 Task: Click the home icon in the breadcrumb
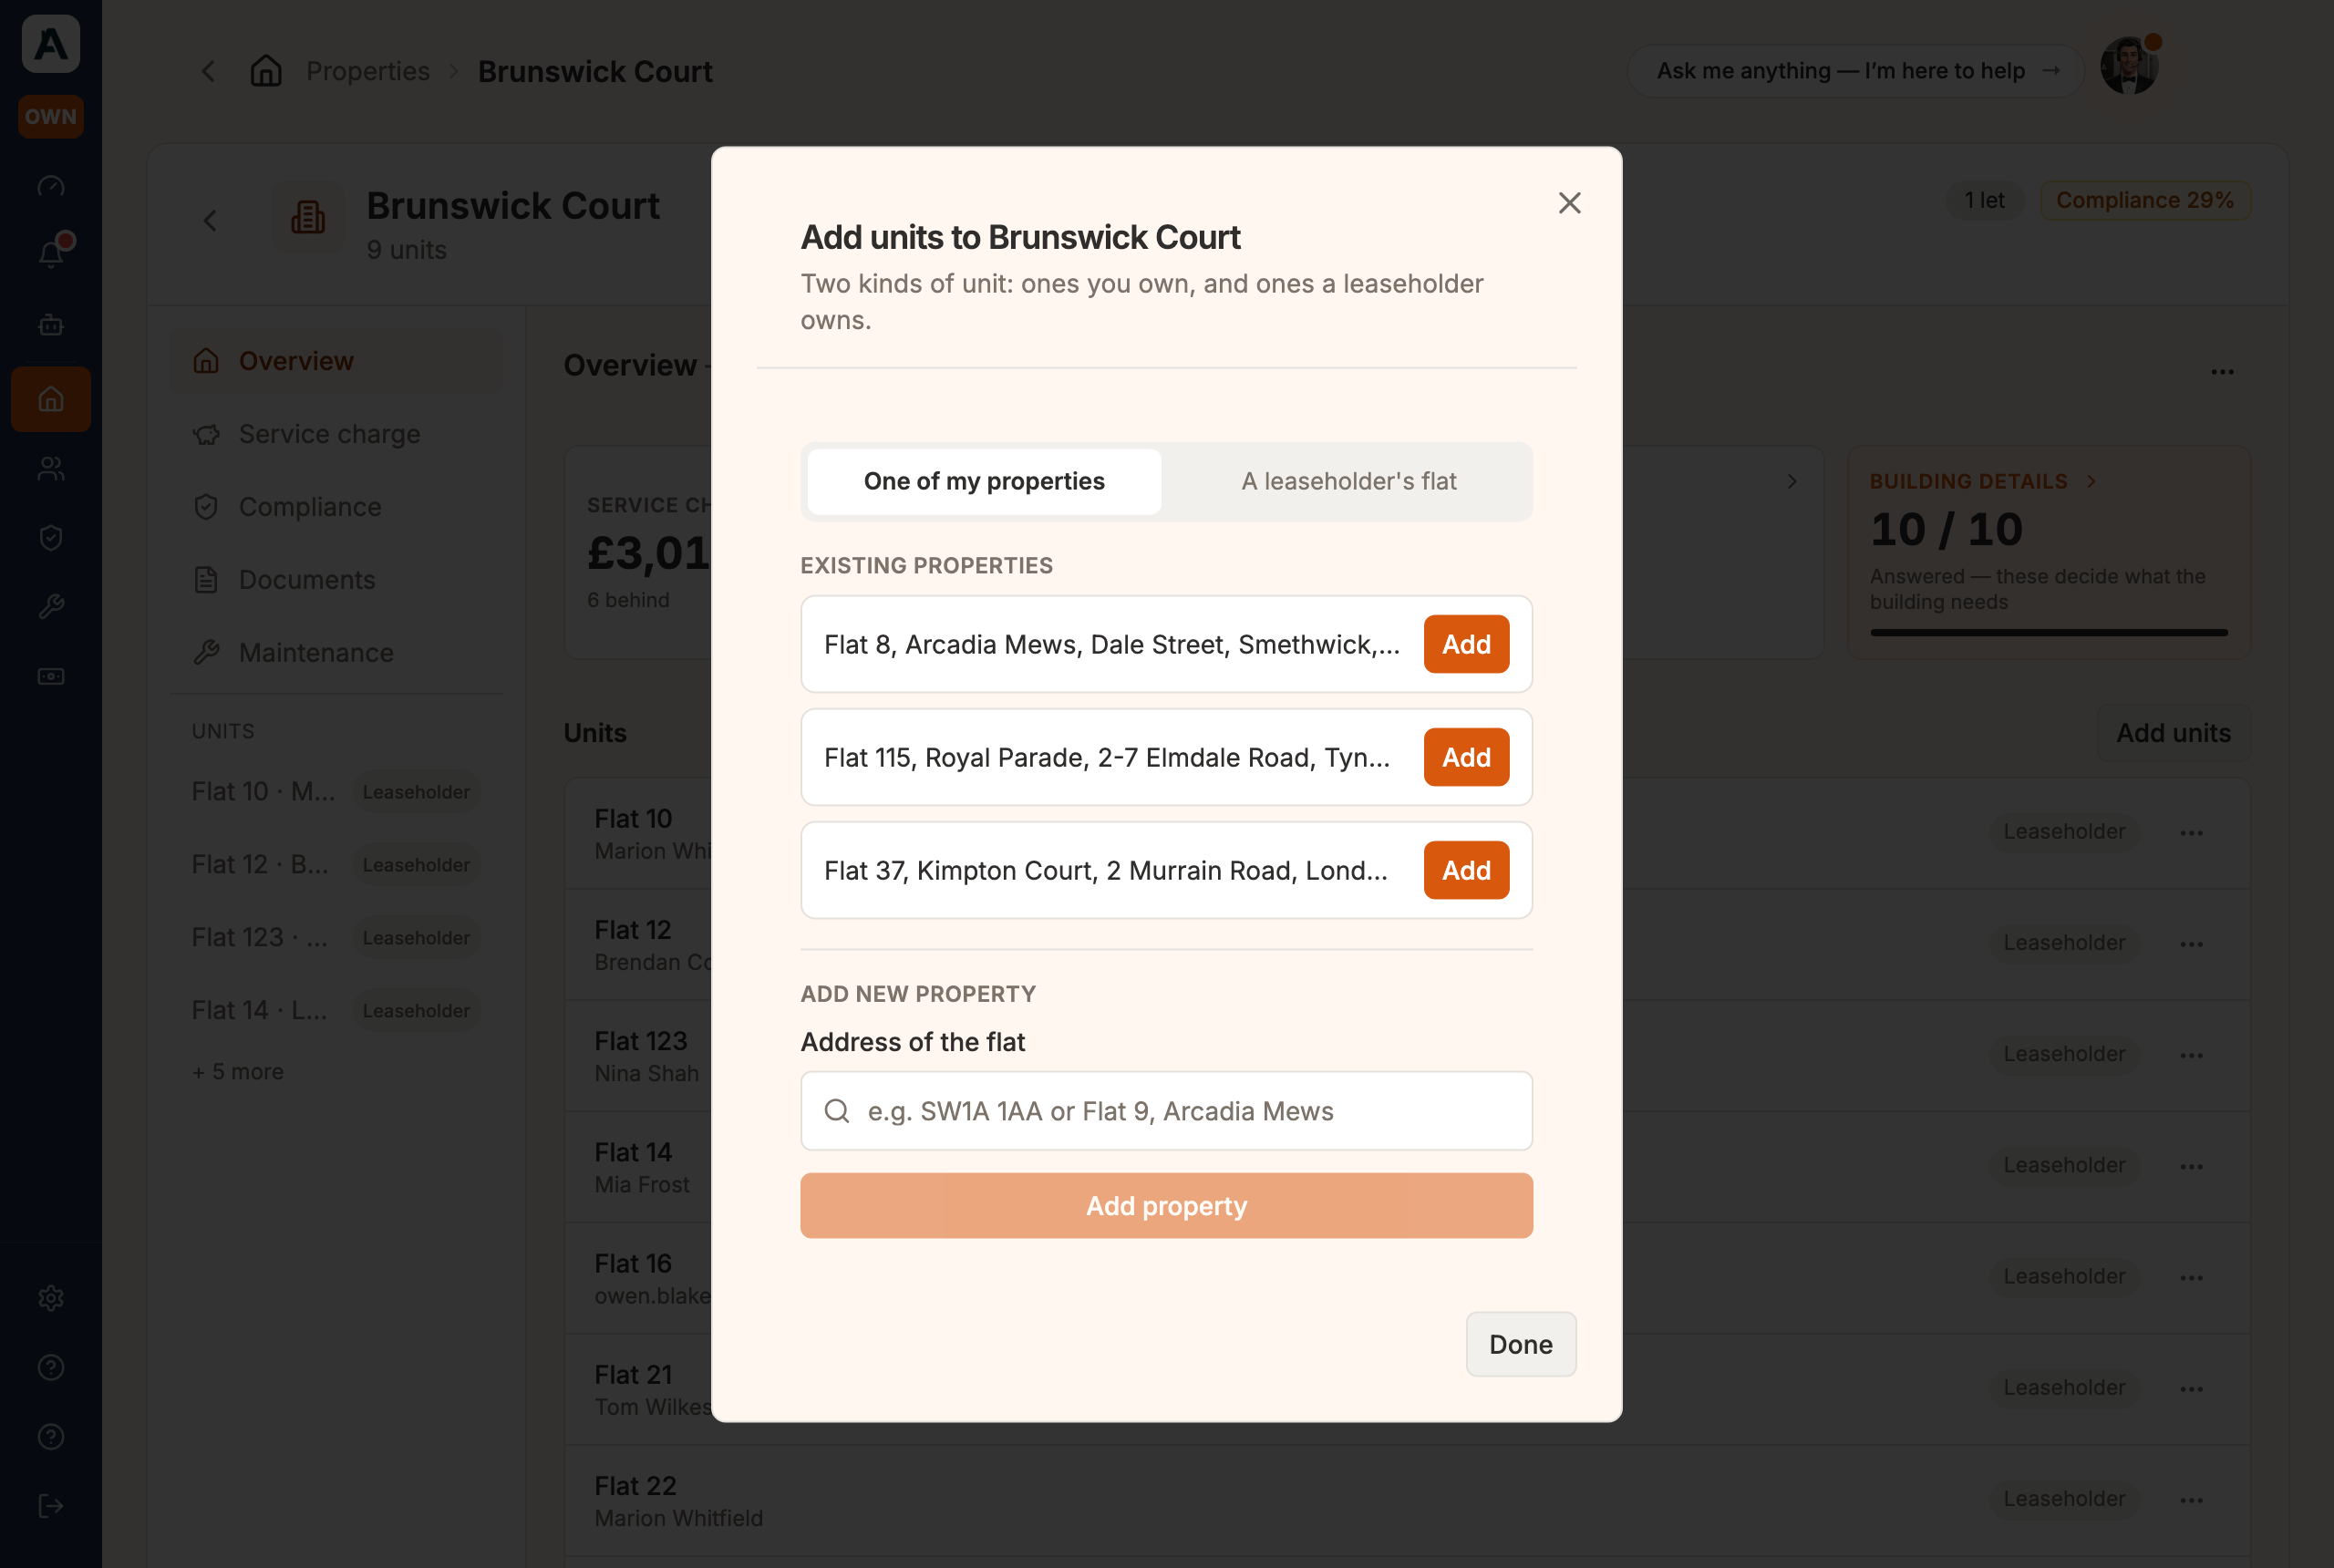(266, 71)
